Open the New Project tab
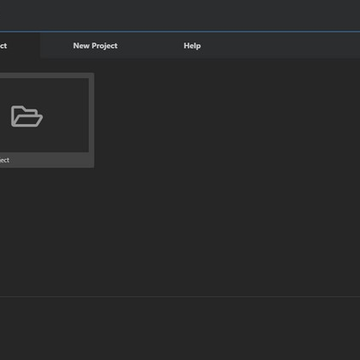The image size is (360, 360). 95,46
